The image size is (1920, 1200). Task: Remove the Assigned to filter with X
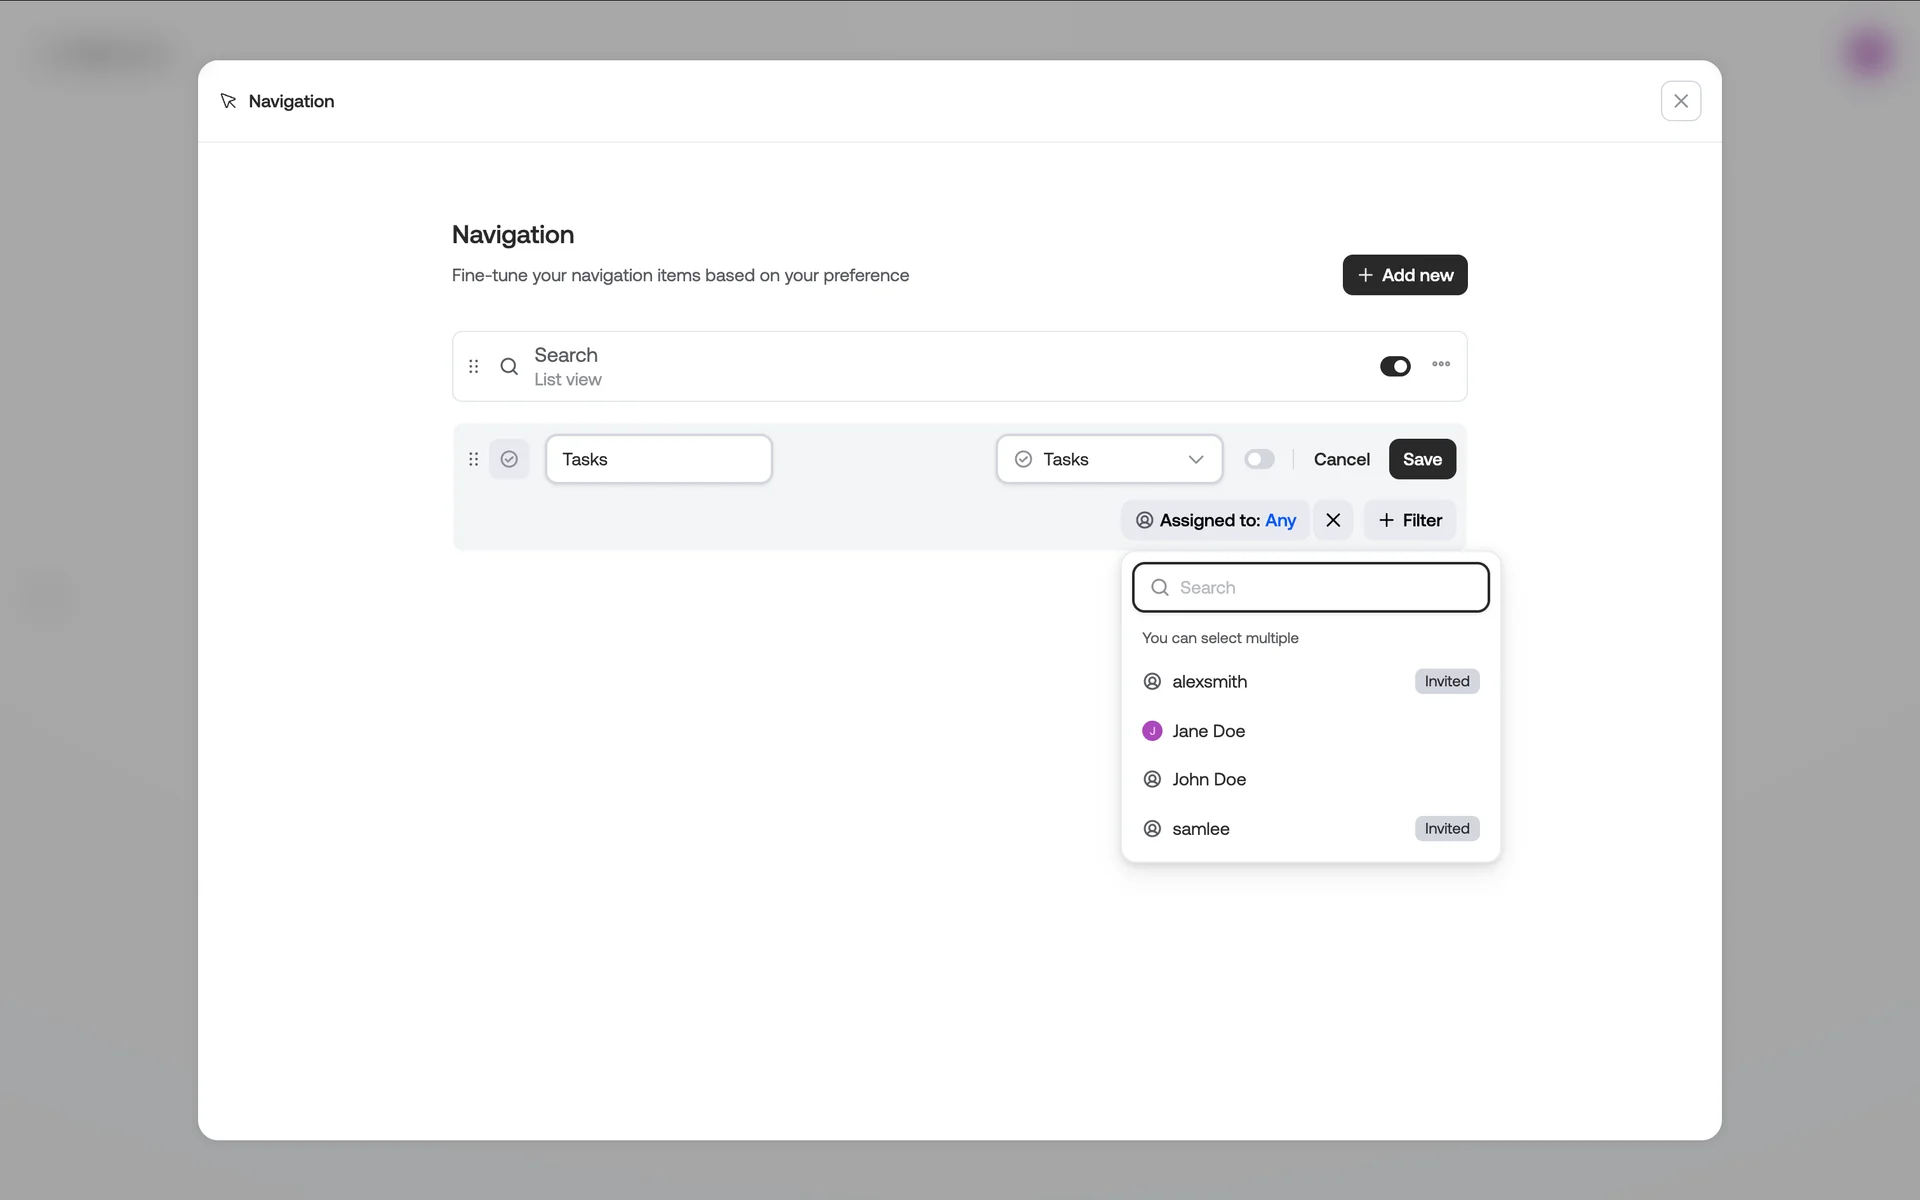[x=1332, y=520]
